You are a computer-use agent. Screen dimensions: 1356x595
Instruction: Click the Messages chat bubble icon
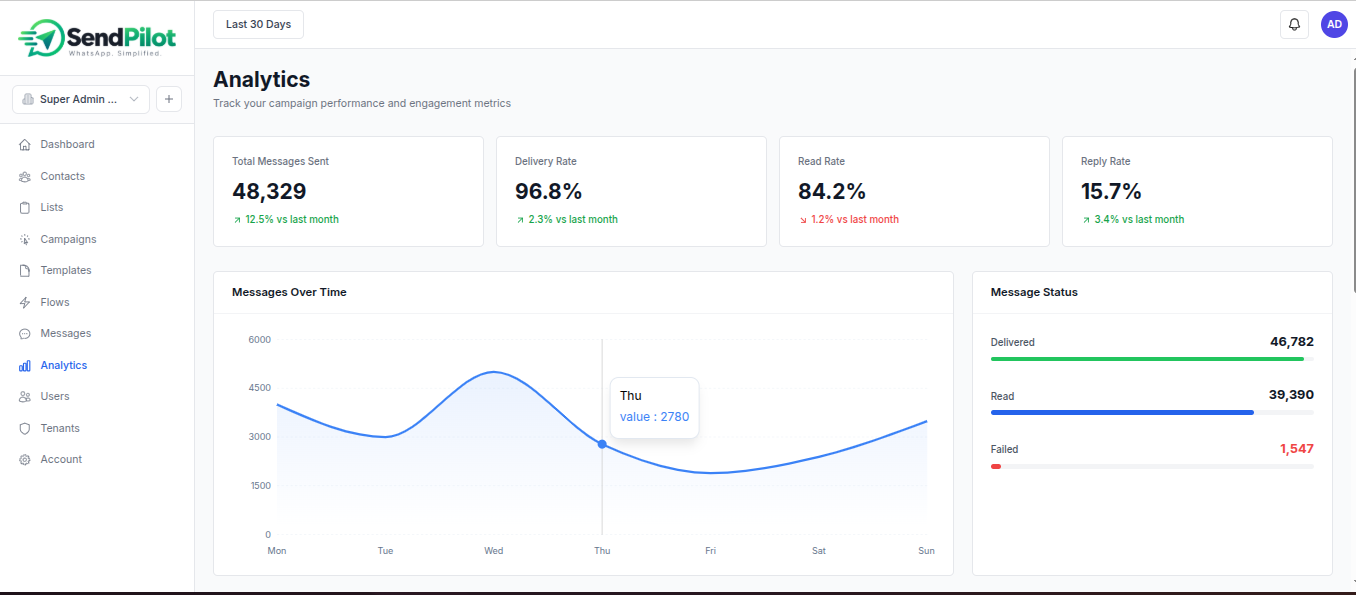pos(25,334)
